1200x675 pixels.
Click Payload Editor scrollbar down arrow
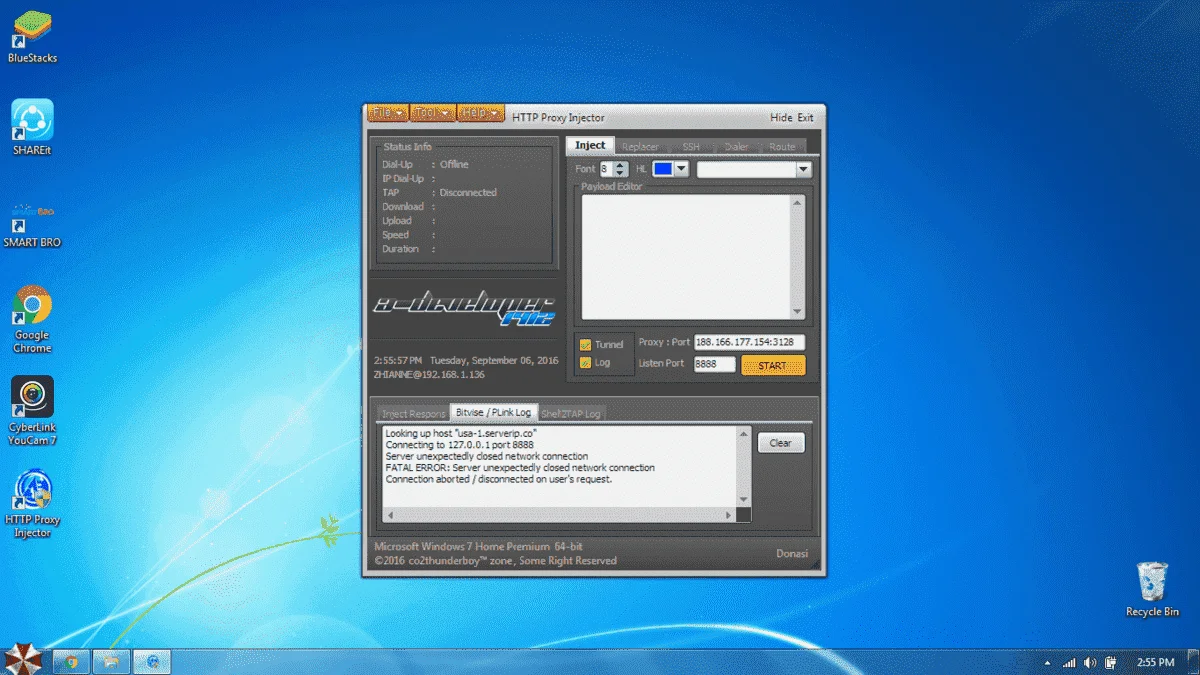point(797,312)
